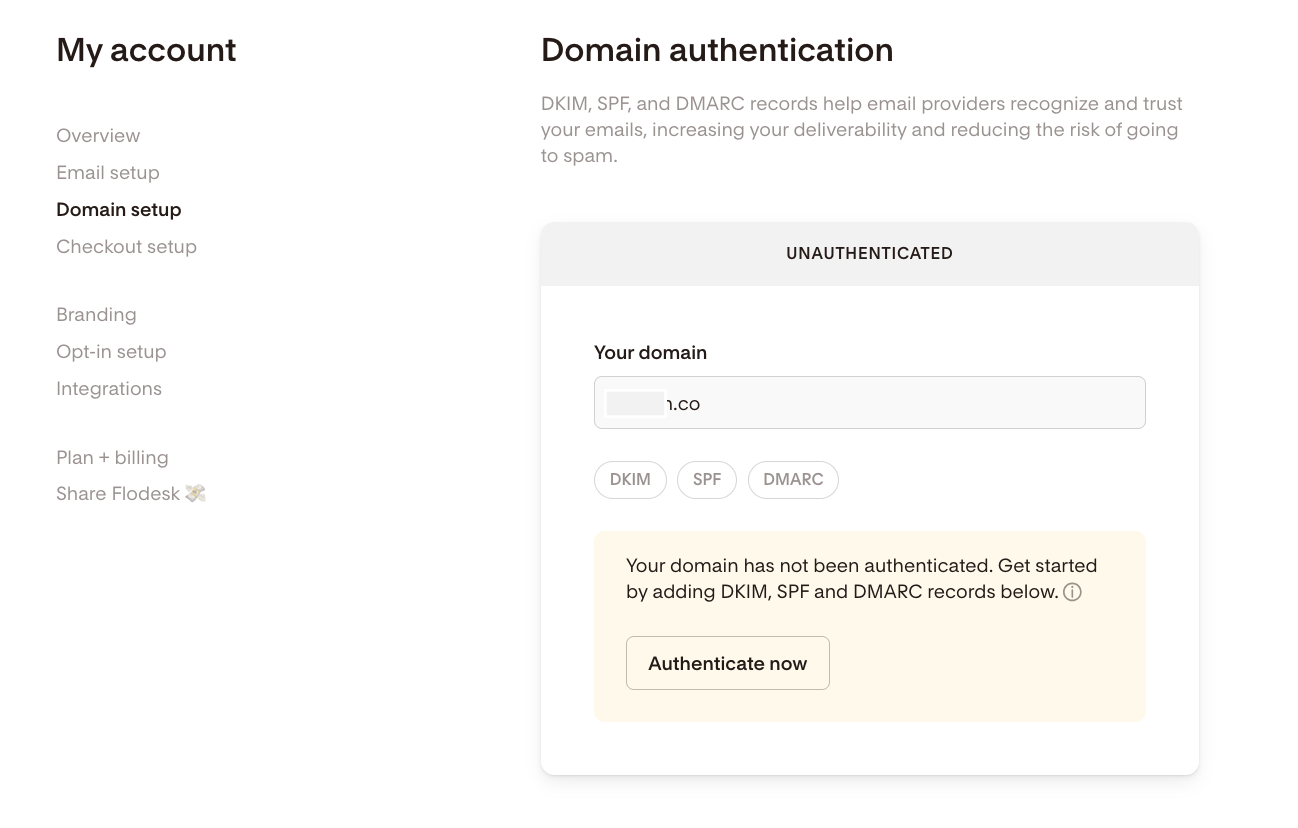Click the Domain authentication heading
Viewport: 1298px width, 828px height.
tap(717, 50)
